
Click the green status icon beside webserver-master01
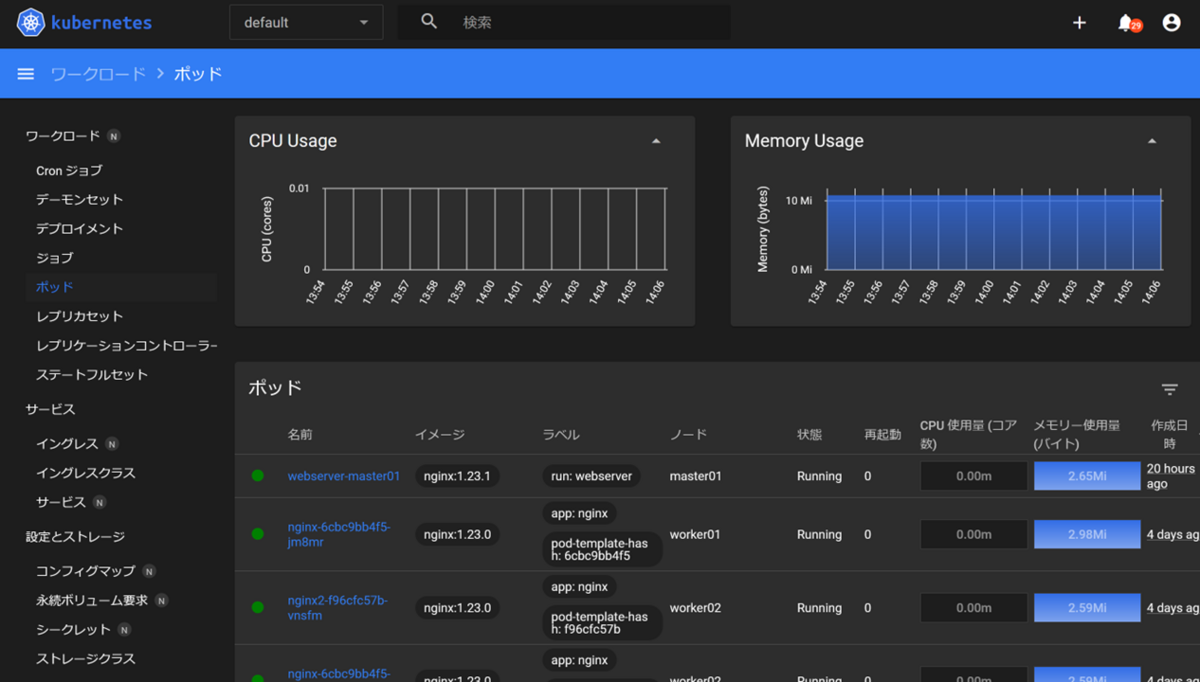coord(258,476)
